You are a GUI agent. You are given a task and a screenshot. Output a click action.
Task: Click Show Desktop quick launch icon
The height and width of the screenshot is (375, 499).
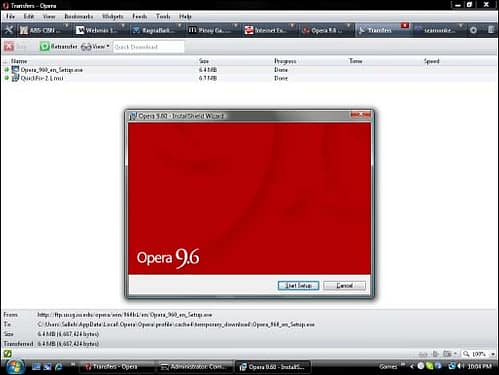(x=36, y=367)
